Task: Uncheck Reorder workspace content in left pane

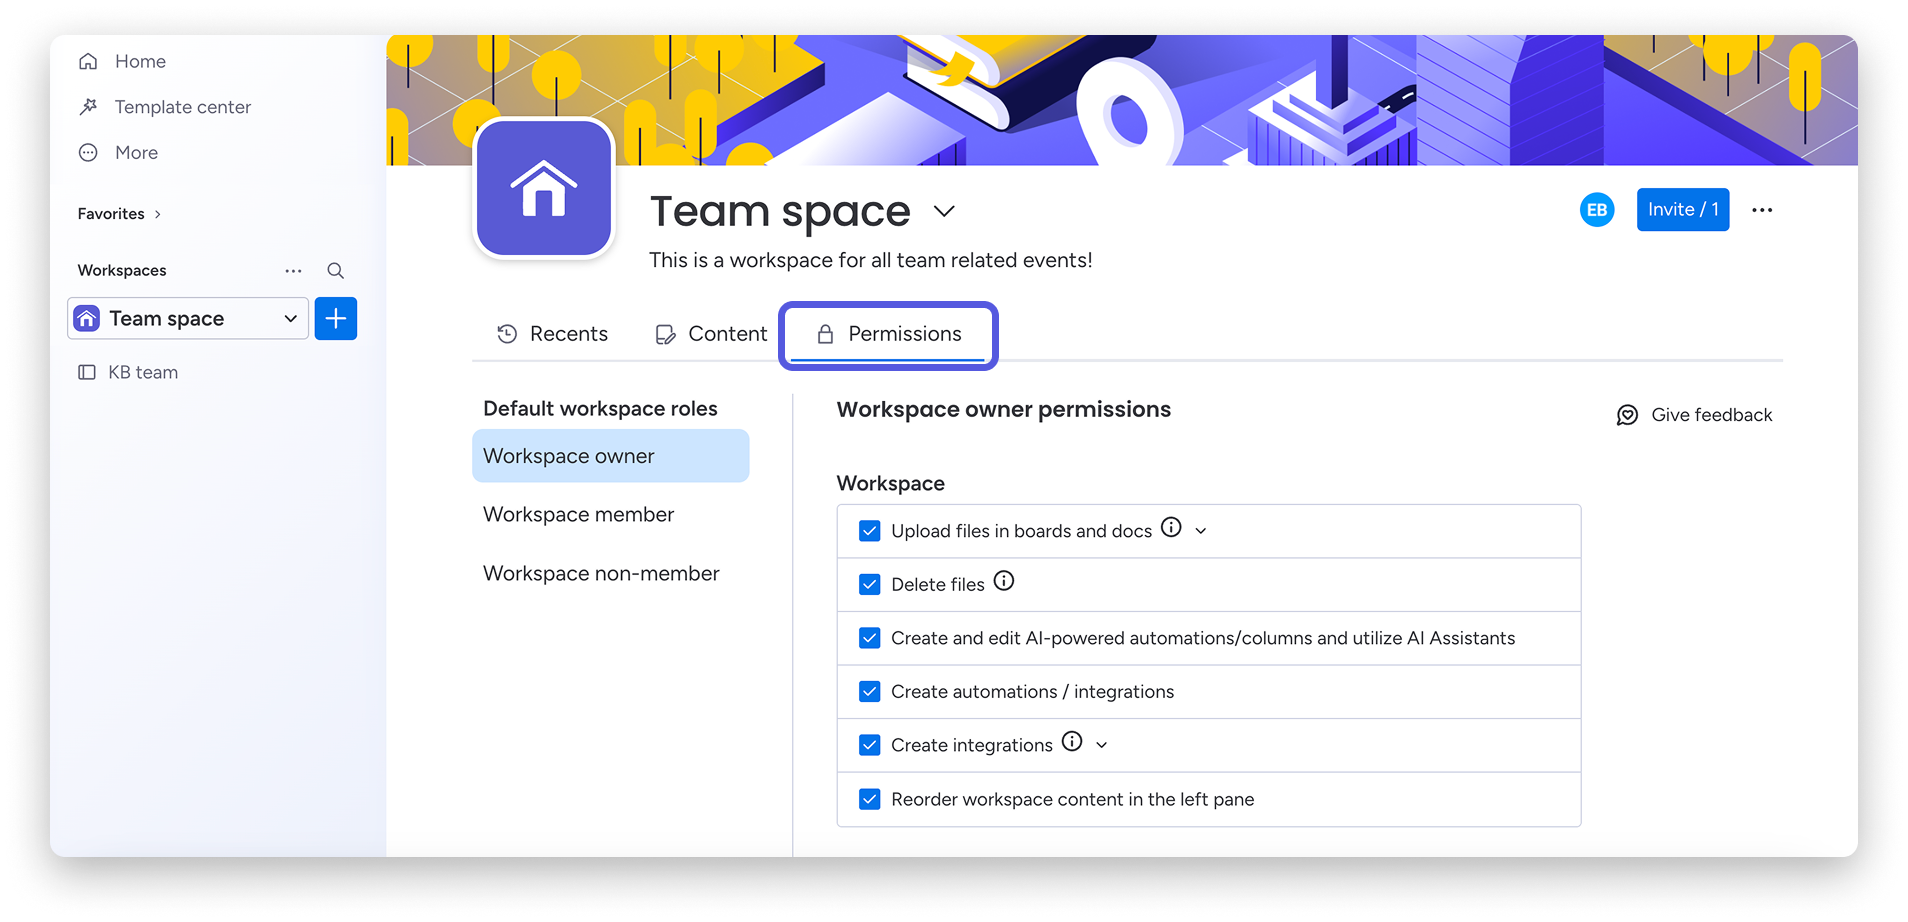Action: point(870,799)
